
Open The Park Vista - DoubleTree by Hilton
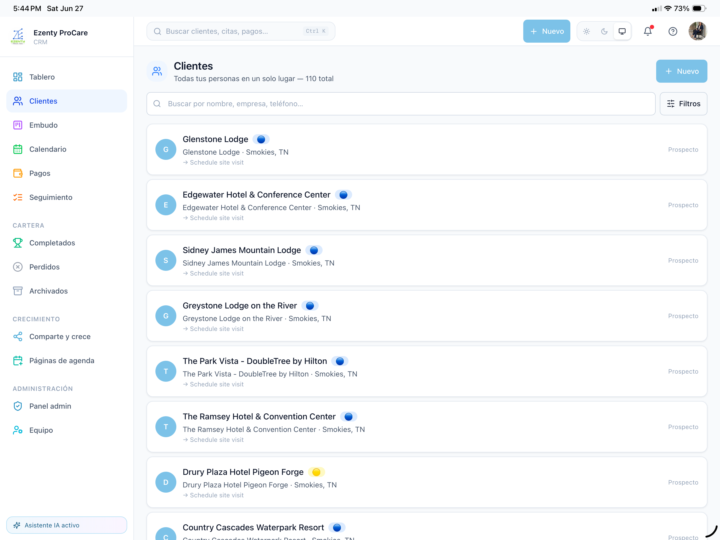tap(427, 371)
